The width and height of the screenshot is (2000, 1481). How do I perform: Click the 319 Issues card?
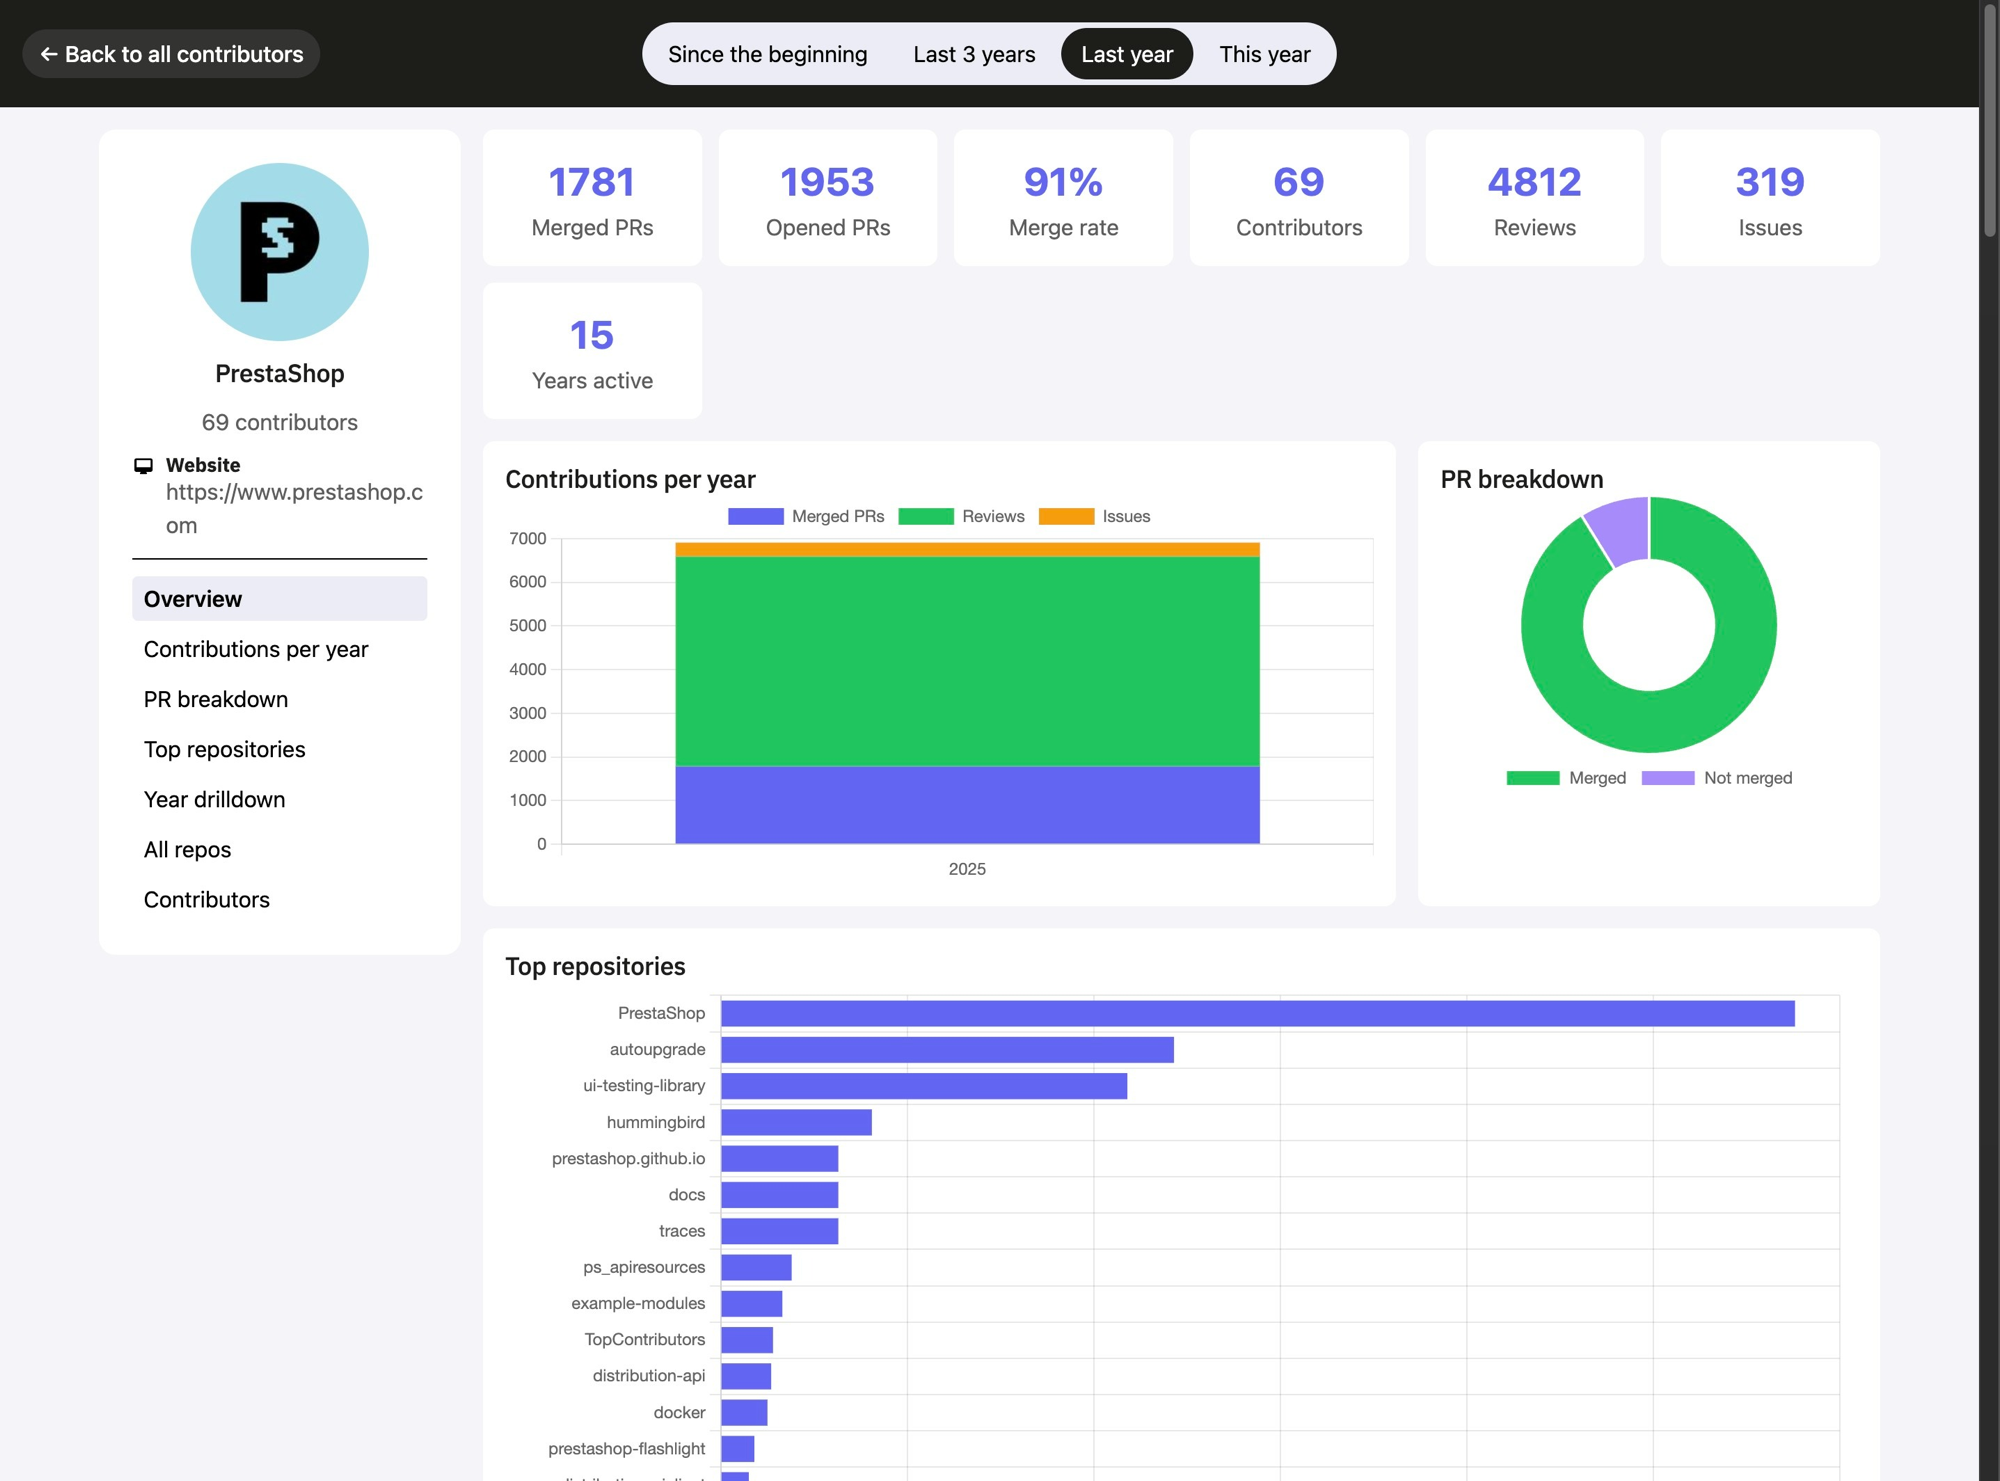(x=1770, y=198)
